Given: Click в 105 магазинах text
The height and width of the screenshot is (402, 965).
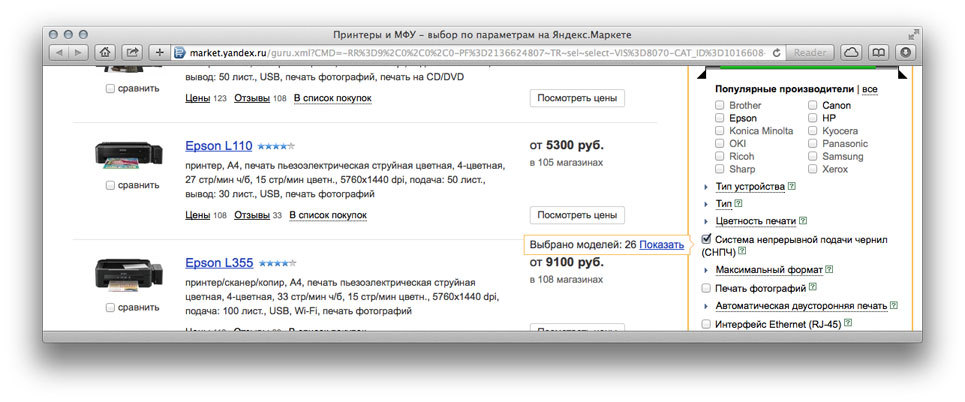Looking at the screenshot, I should tap(566, 163).
